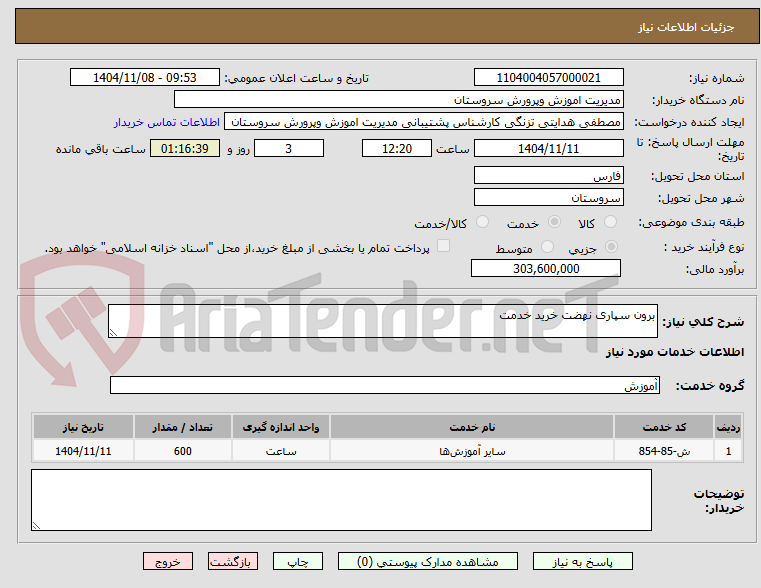Click the remaining days field showing 3
The width and height of the screenshot is (761, 588).
pos(289,148)
